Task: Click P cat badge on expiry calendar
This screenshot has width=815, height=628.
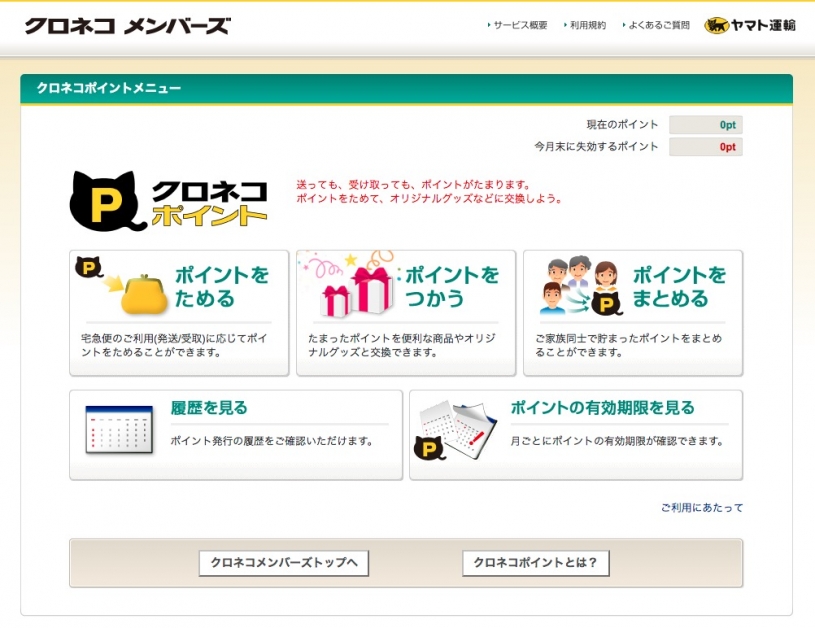Action: (x=430, y=448)
